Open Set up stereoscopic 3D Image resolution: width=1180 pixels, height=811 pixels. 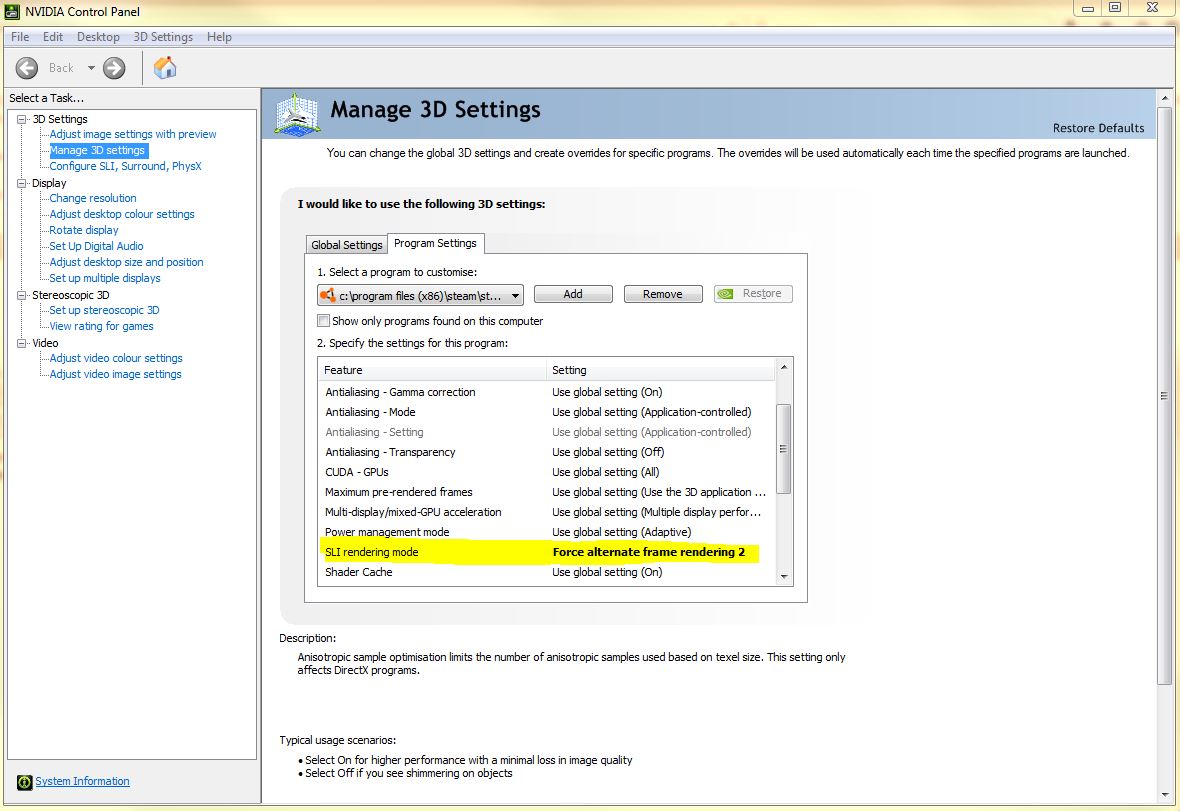pos(104,310)
